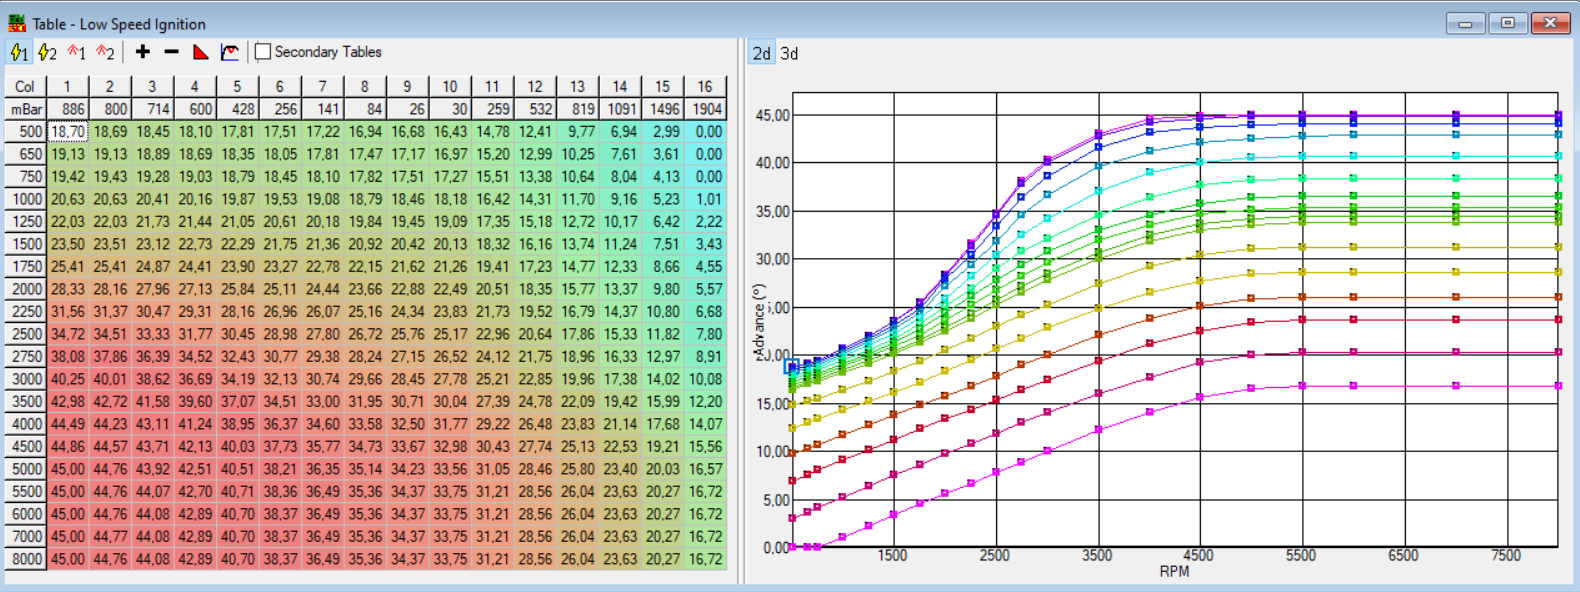Click cell 34,72 in row 2500
This screenshot has width=1580, height=592.
68,334
